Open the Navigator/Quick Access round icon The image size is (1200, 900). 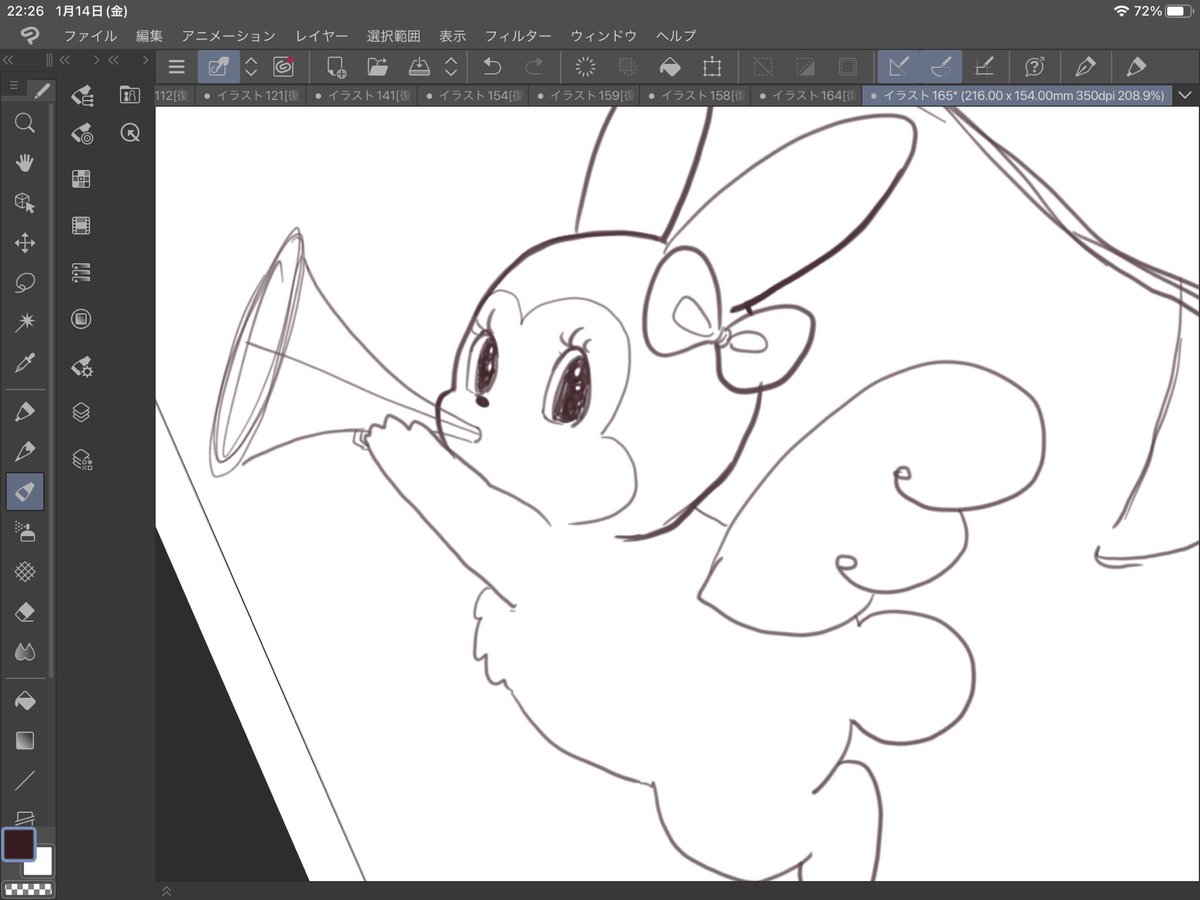[82, 319]
